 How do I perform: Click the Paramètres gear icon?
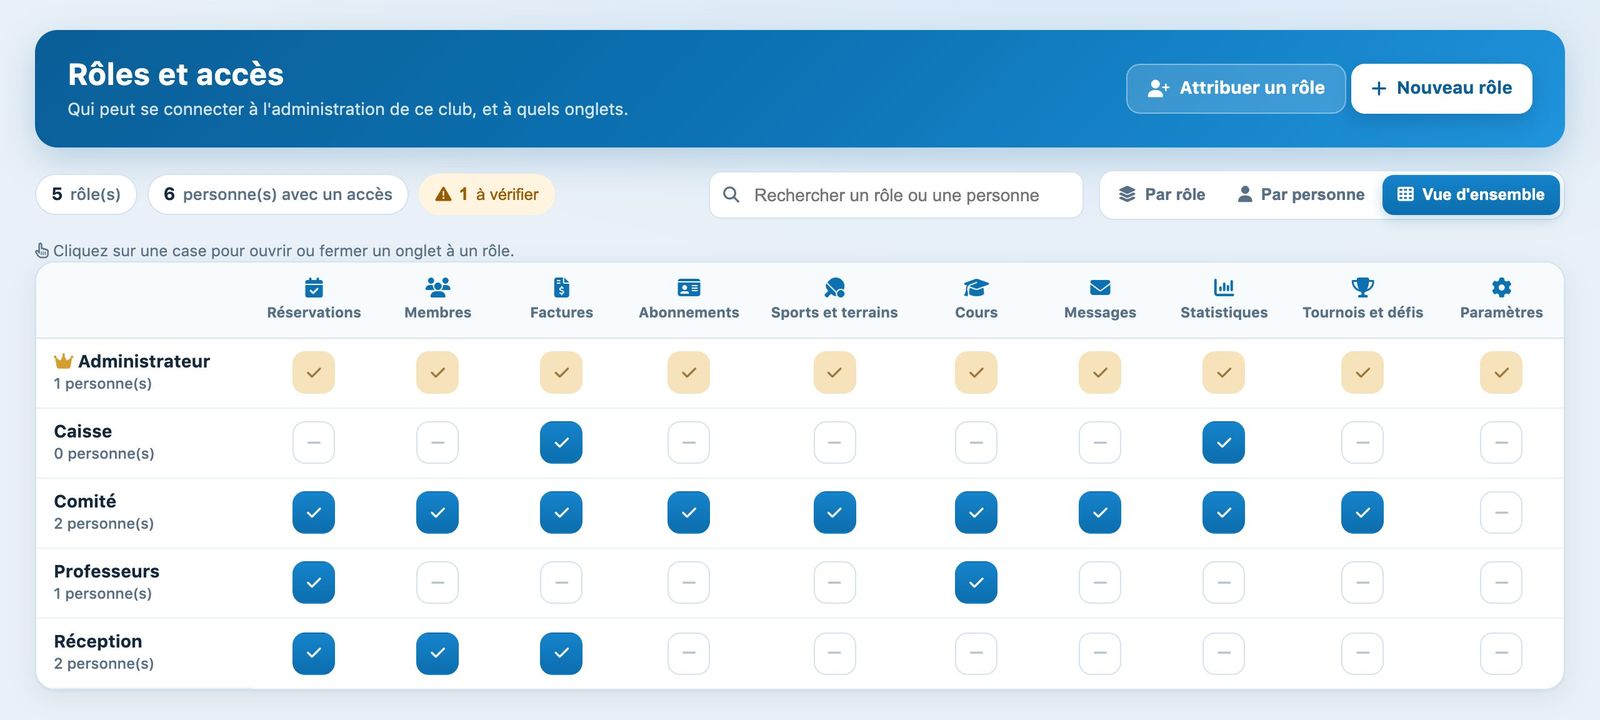(1501, 288)
